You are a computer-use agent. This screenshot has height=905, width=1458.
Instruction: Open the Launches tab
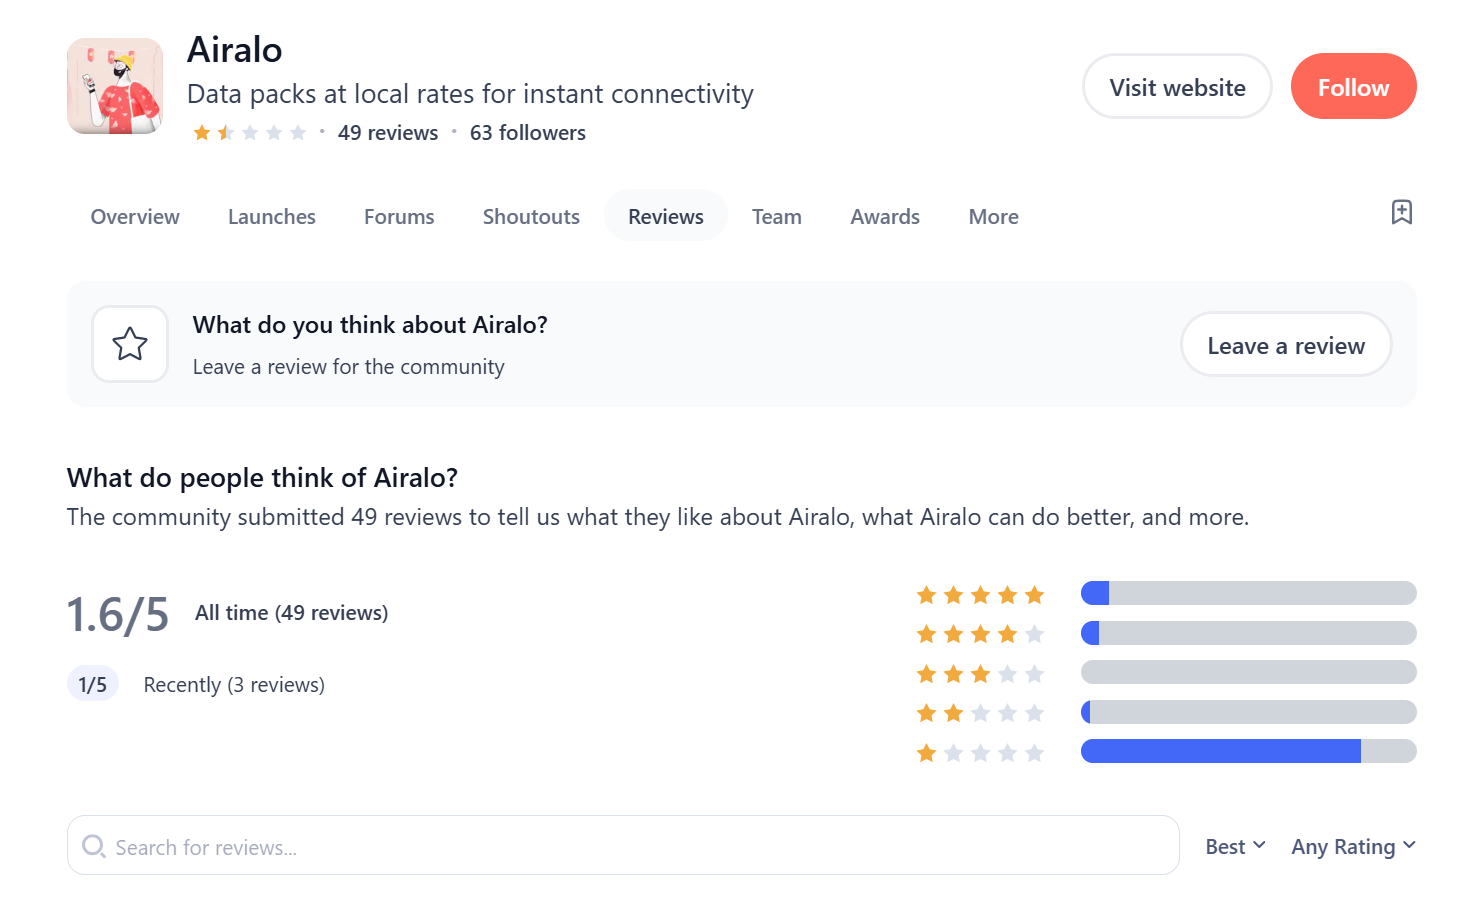point(271,217)
